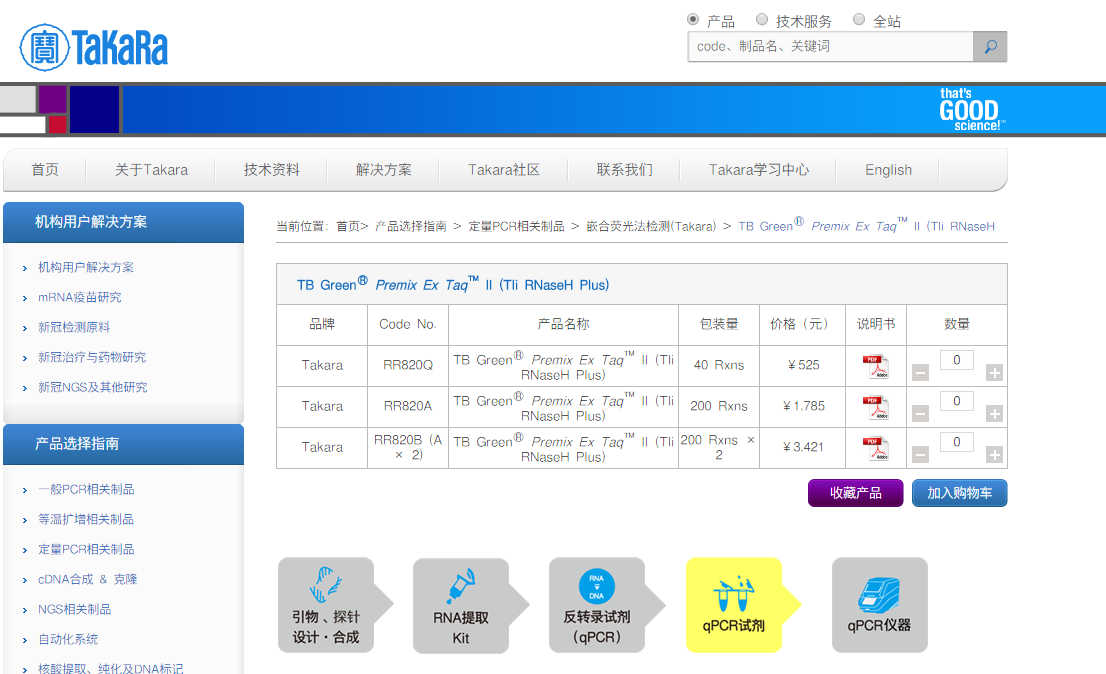Open the PDF manual for RR820B

pos(876,448)
